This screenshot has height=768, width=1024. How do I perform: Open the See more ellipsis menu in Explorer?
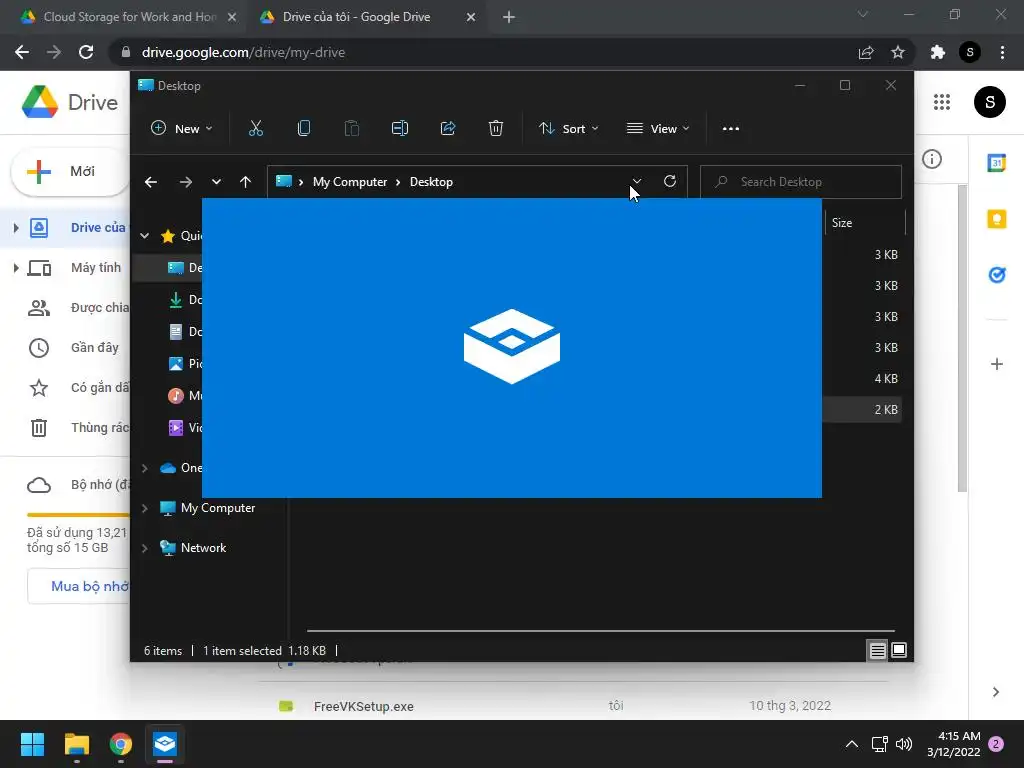tap(731, 129)
